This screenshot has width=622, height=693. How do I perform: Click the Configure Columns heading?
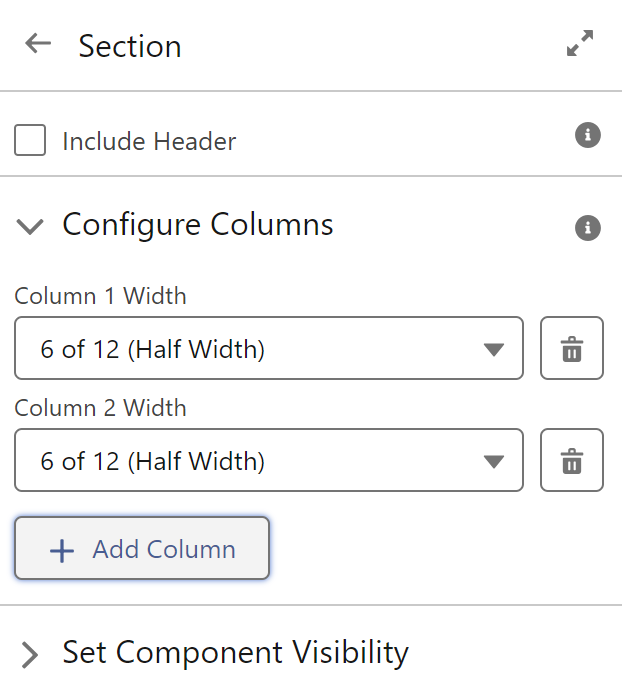pos(198,225)
